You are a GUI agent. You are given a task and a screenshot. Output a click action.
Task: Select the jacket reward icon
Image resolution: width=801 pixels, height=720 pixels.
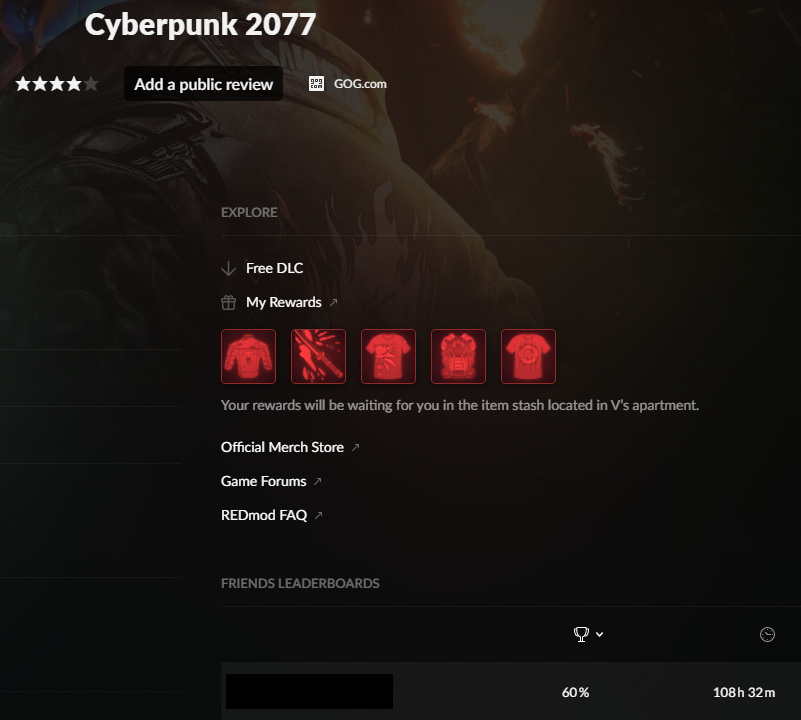[x=248, y=356]
